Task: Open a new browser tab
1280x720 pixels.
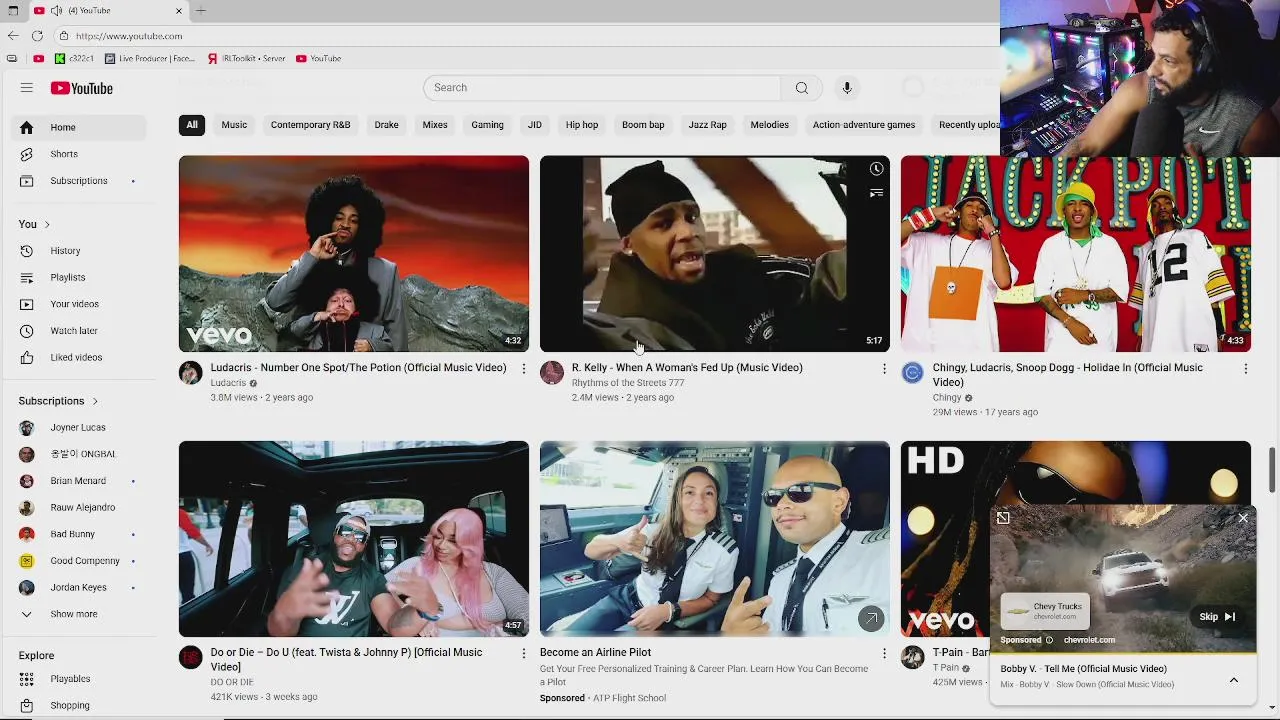Action: click(x=201, y=11)
